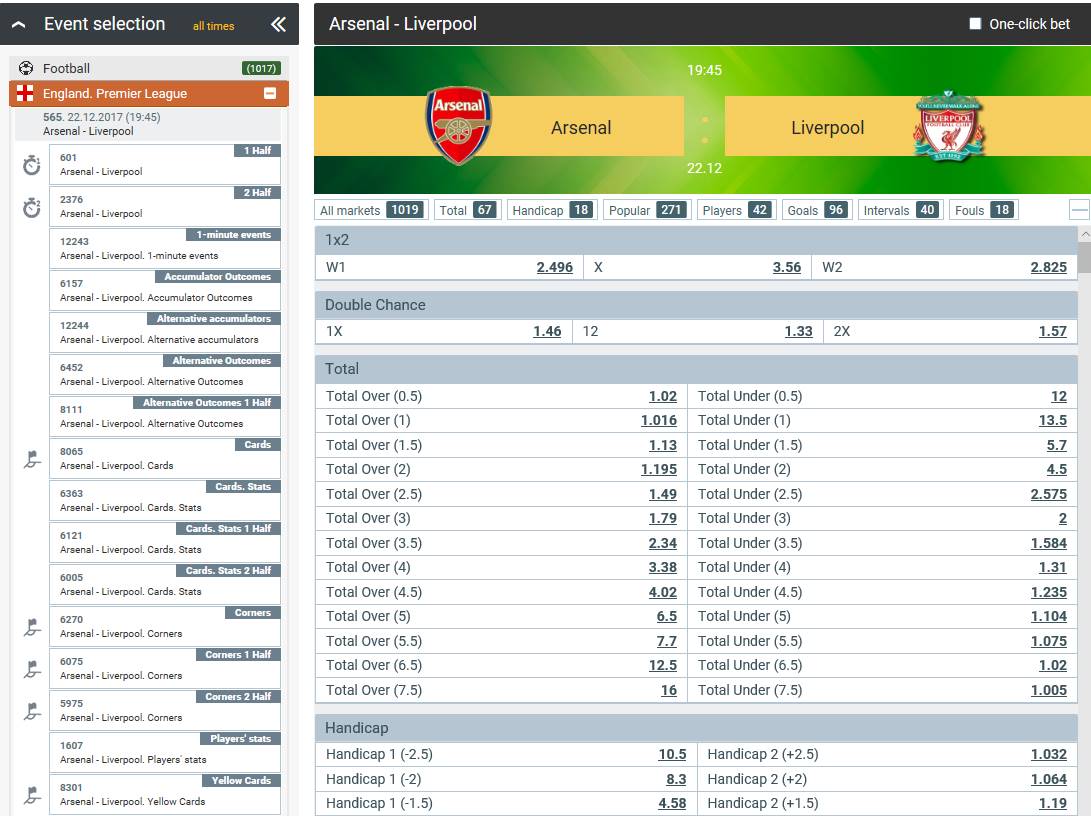This screenshot has width=1091, height=816.
Task: Collapse the Handicap market header
Action: 696,728
